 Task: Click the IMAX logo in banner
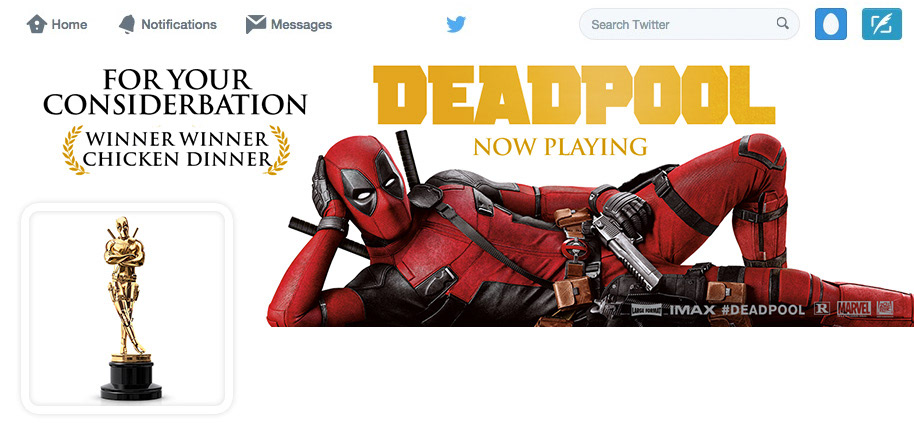pyautogui.click(x=692, y=309)
